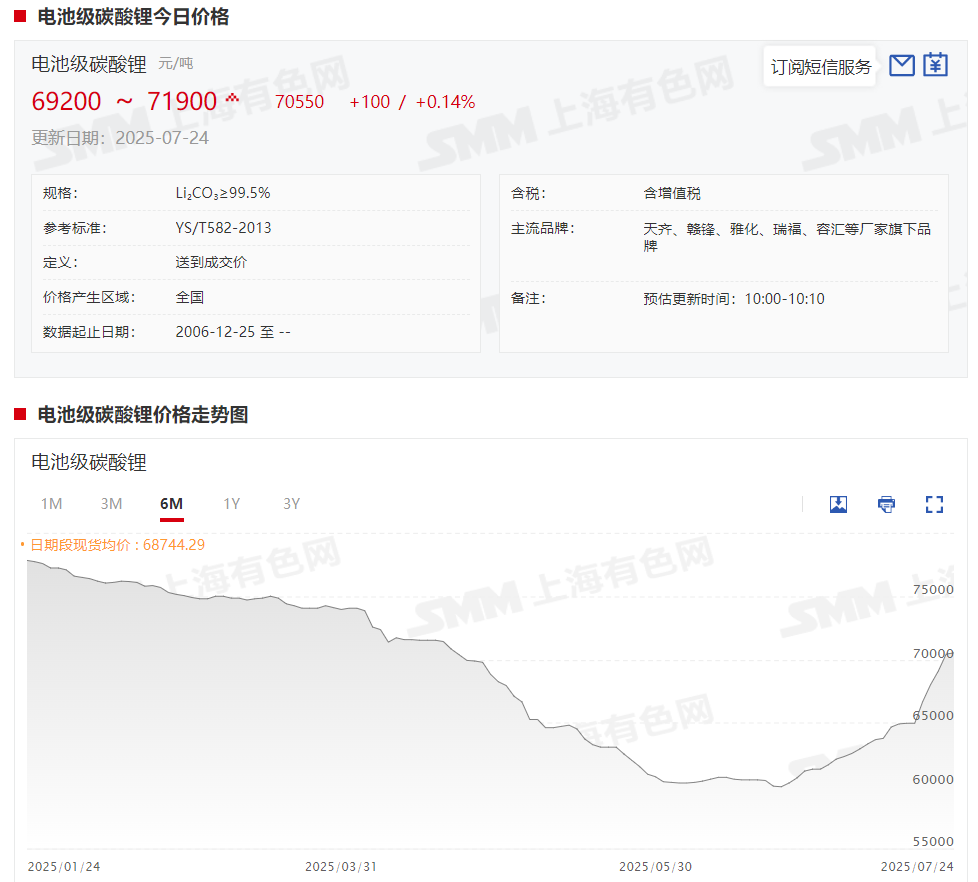Click the chart line's latest point at 2025/07/24
Viewport: 978px width, 882px height.
pos(951,653)
